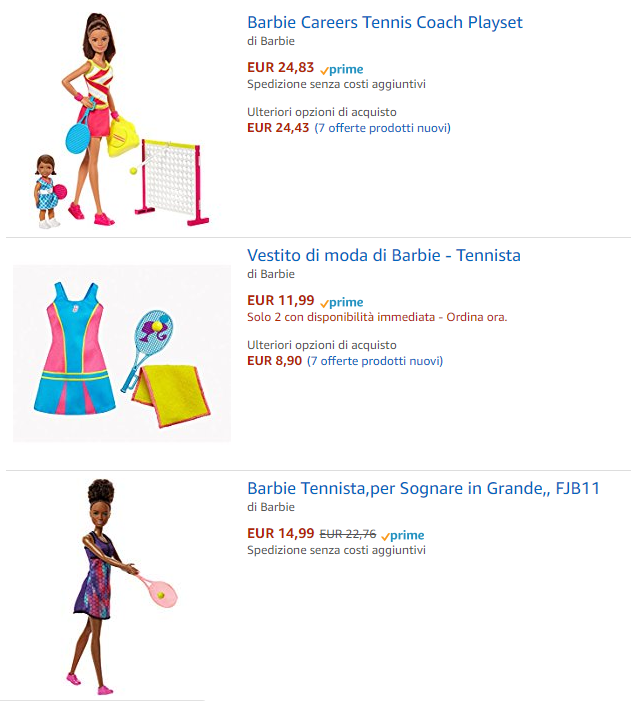
Task: View 7 offerte prodotti nuovi for Tennista dress
Action: tap(375, 361)
